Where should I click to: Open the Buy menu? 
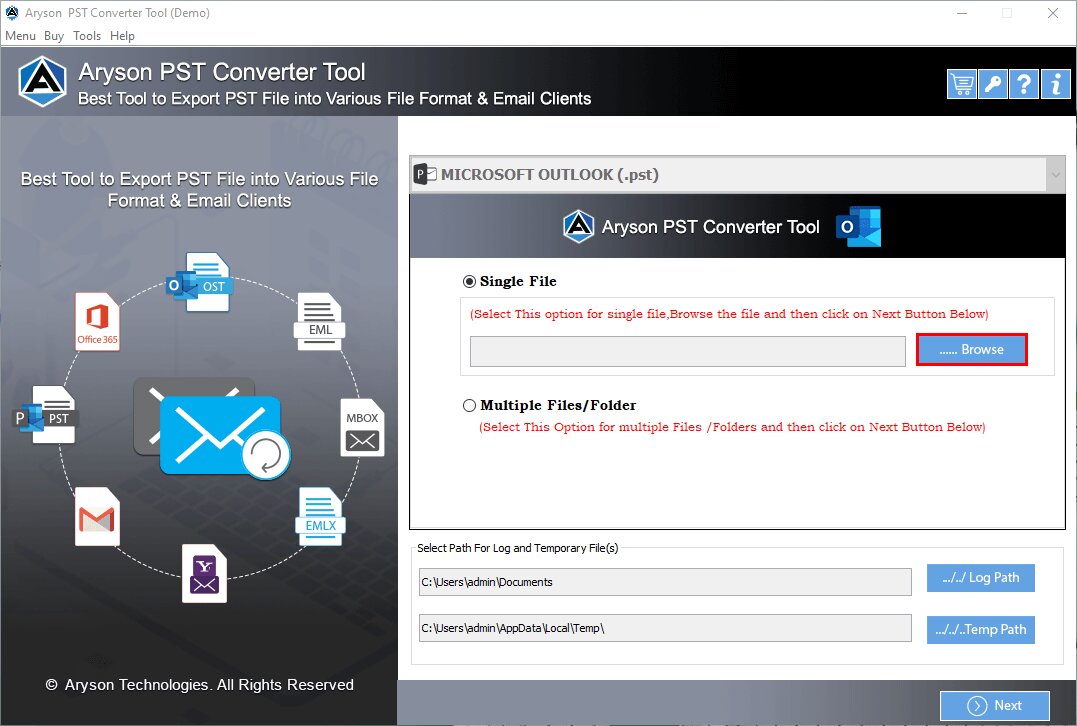coord(54,36)
